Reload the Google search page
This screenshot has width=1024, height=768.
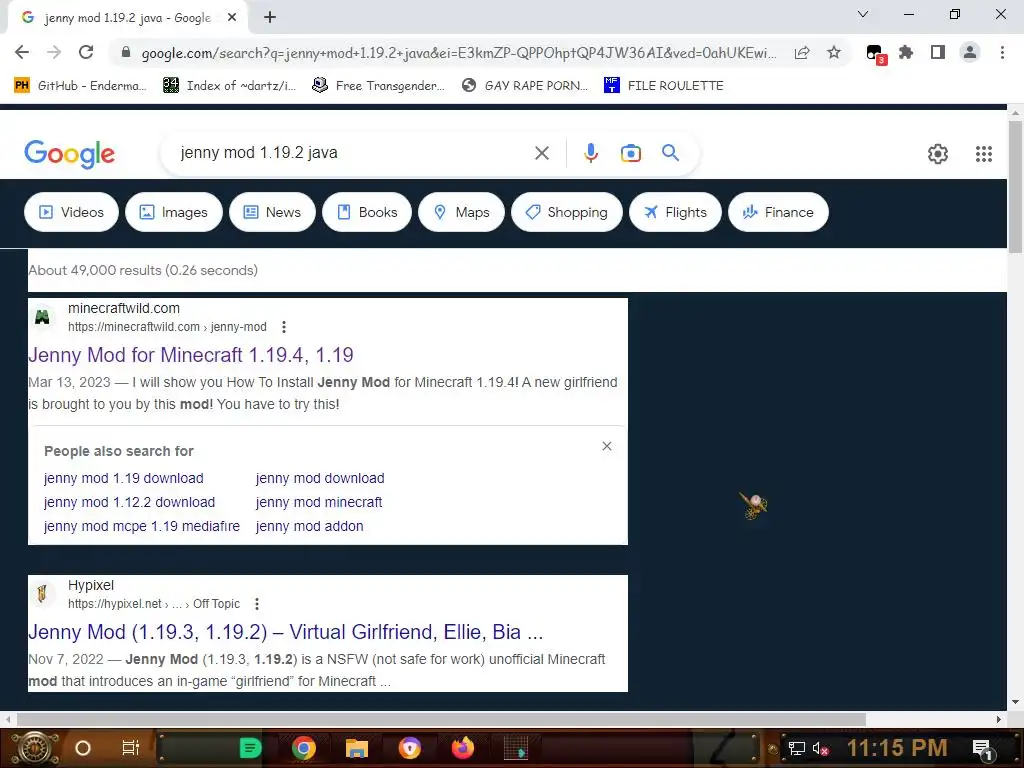(x=86, y=52)
